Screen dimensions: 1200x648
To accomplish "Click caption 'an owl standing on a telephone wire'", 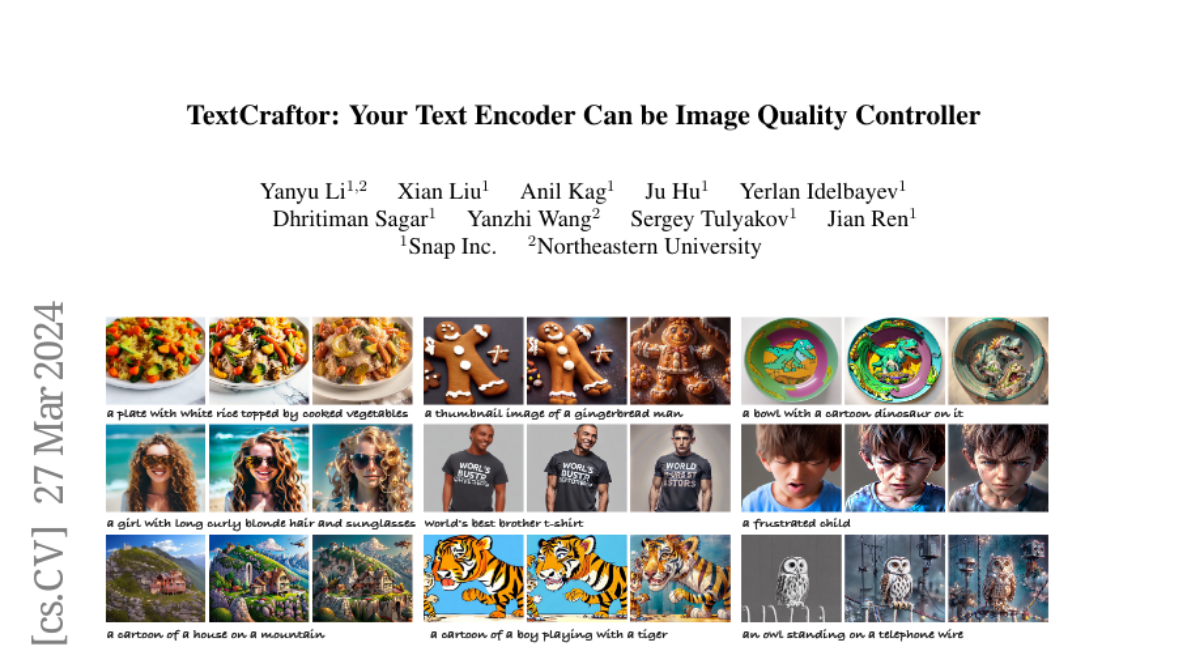I will tap(853, 634).
